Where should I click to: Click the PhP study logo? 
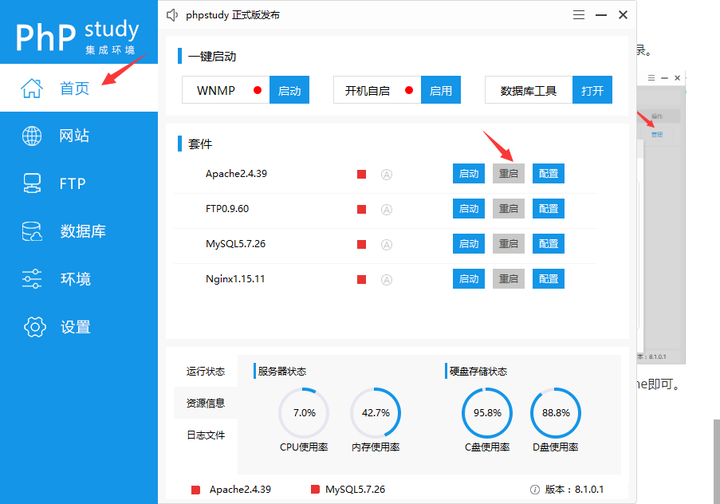coord(78,37)
